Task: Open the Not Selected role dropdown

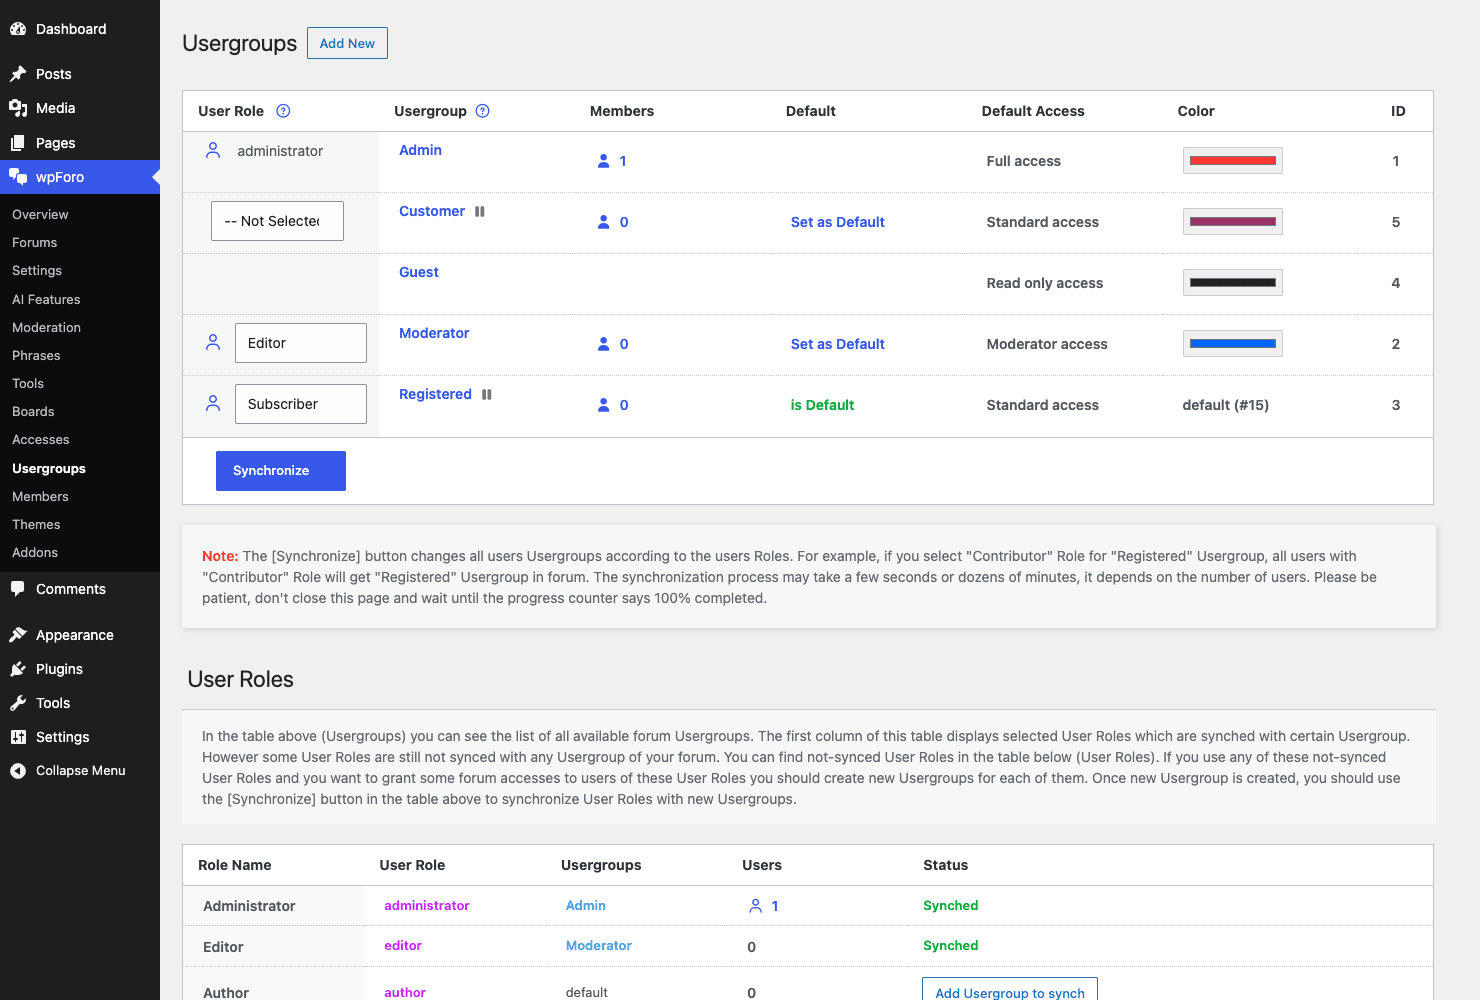Action: (277, 221)
